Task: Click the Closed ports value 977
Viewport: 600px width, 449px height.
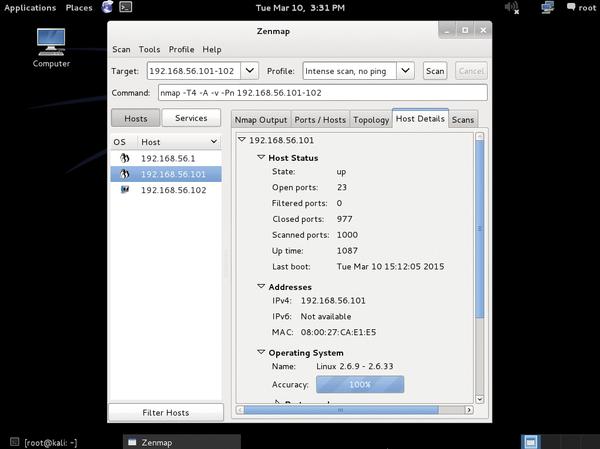Action: coord(344,219)
